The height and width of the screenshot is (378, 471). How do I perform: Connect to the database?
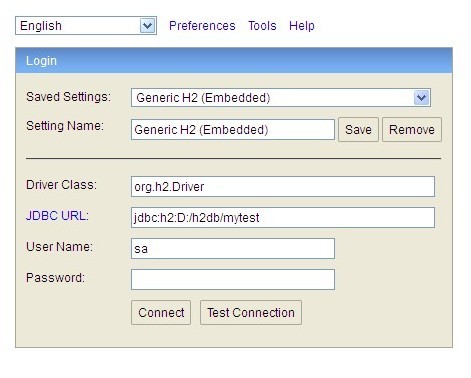161,313
